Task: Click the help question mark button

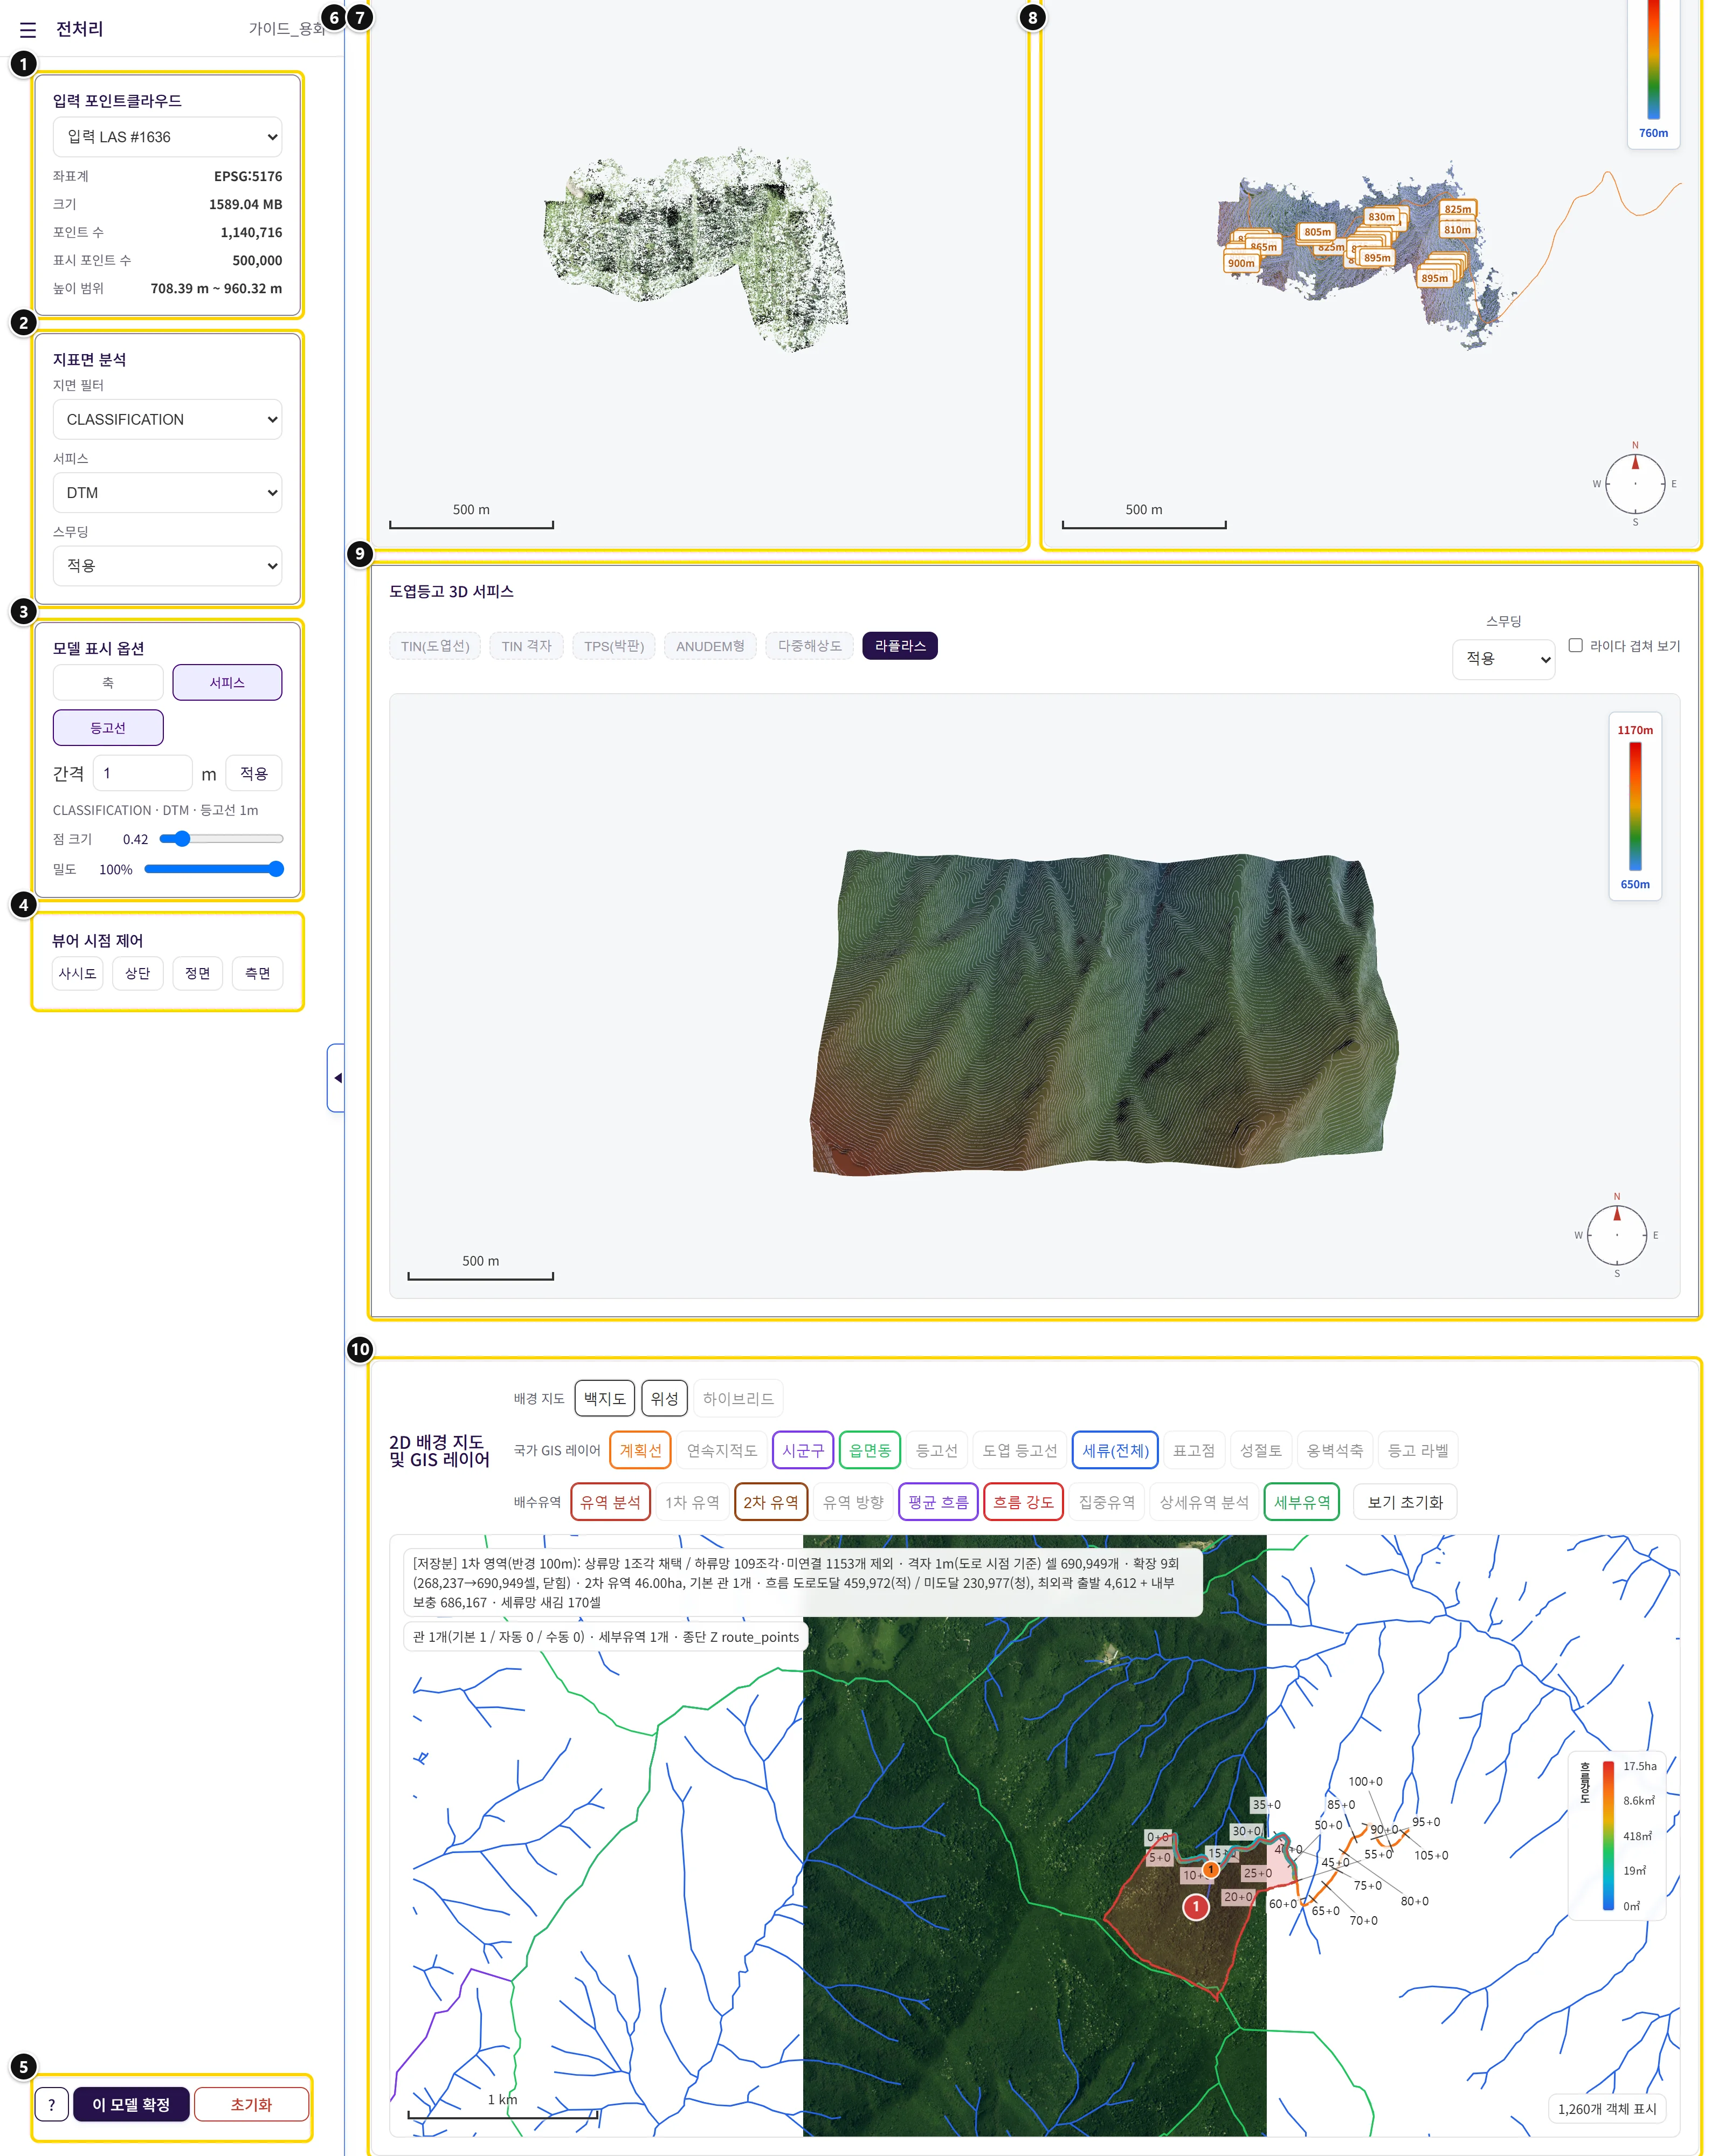Action: pos(52,2104)
